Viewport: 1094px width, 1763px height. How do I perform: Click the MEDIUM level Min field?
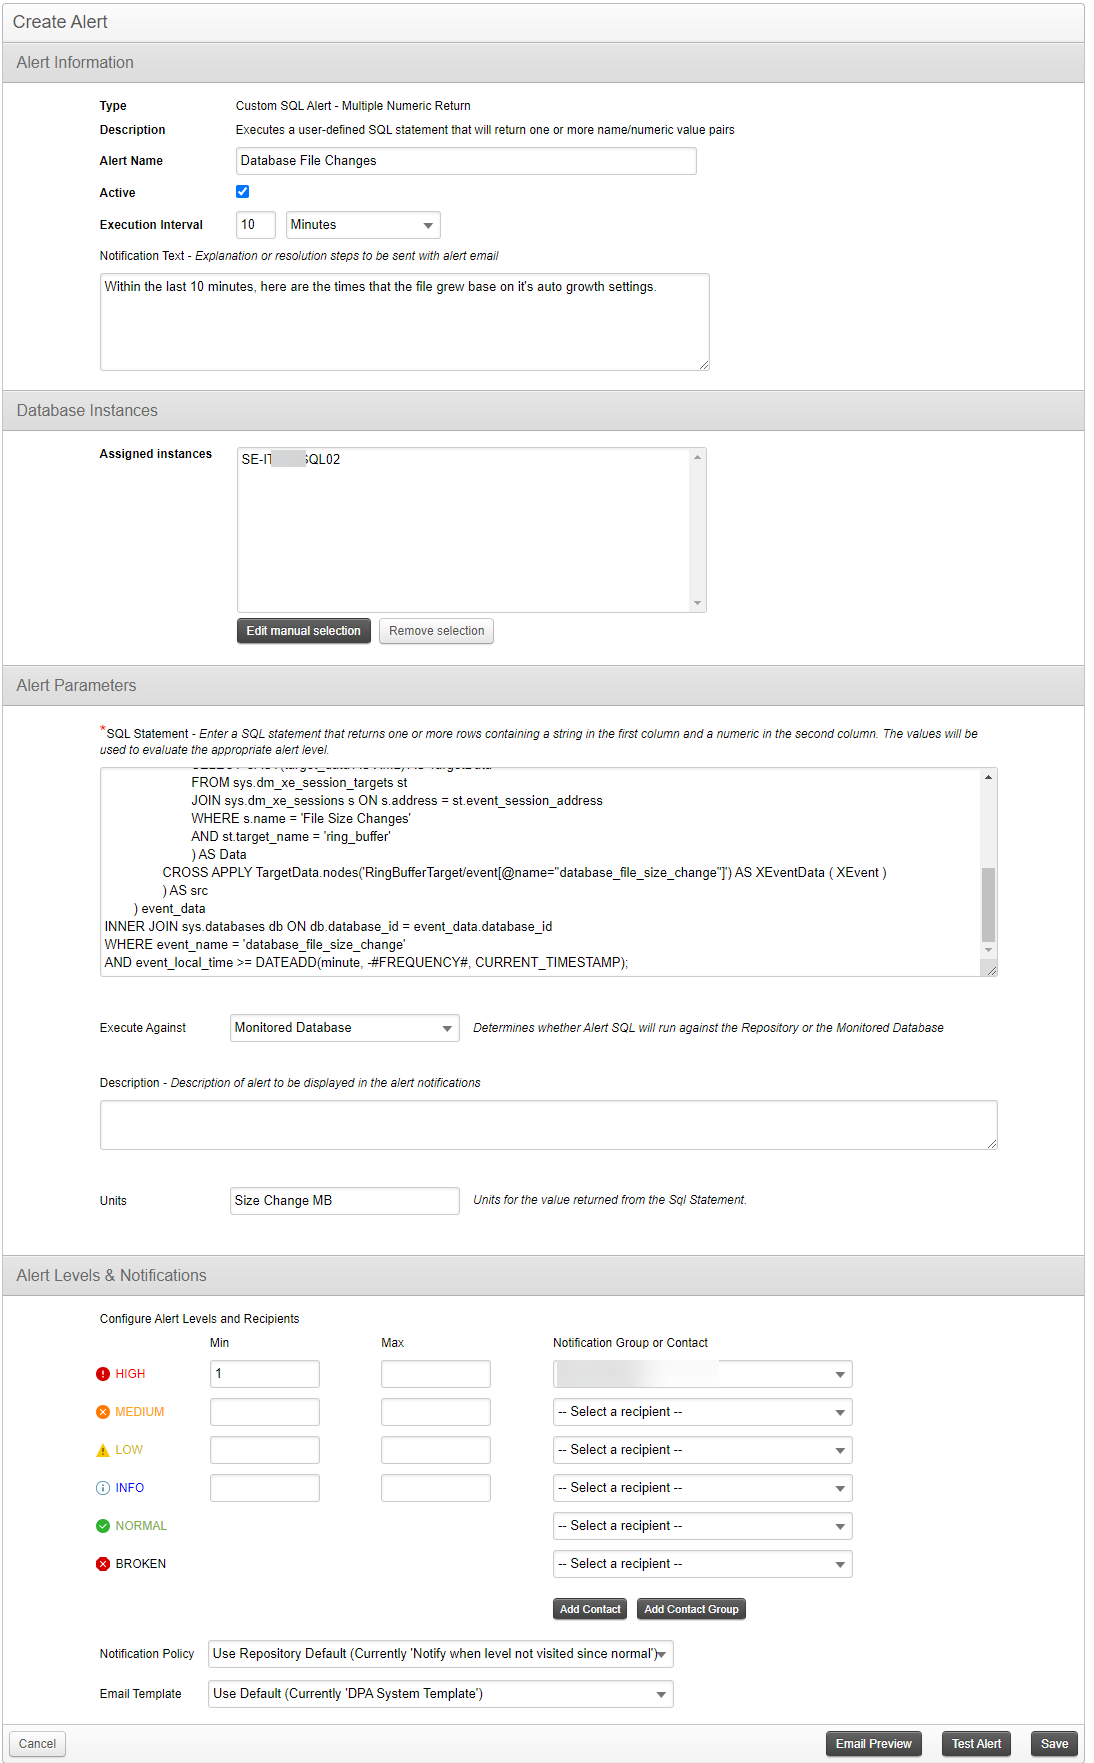coord(265,1412)
